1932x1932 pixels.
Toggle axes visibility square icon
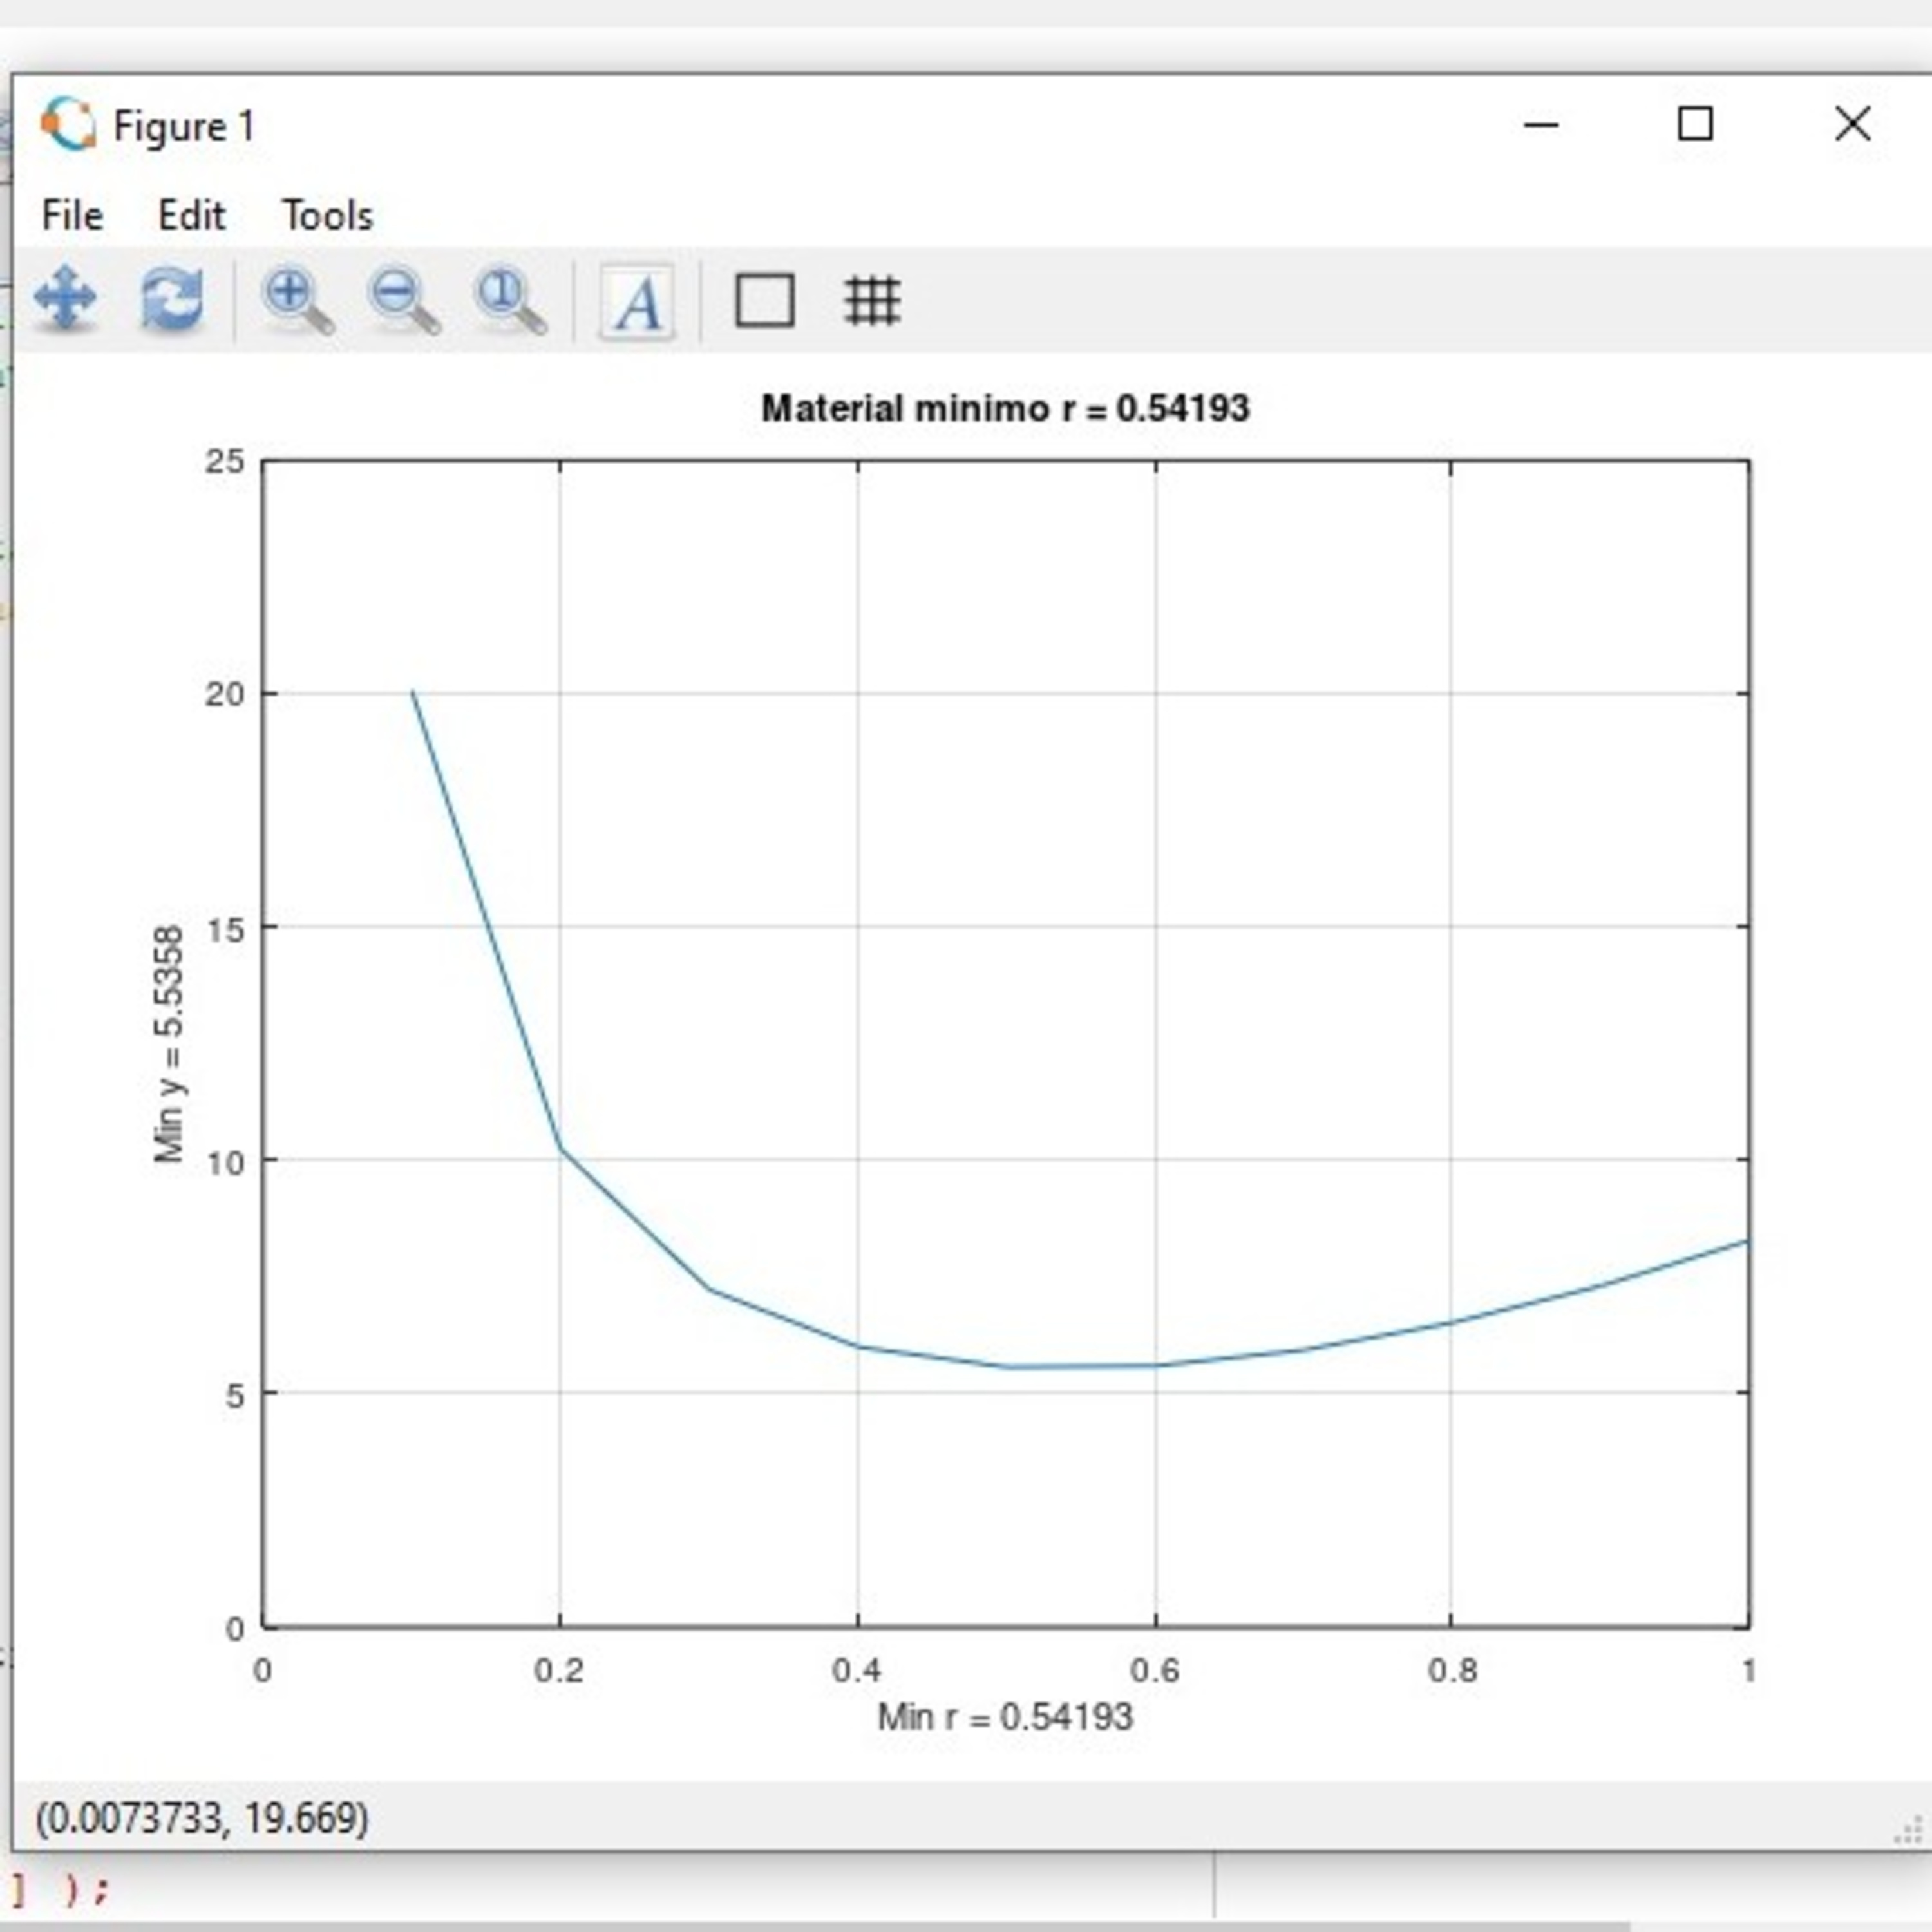click(765, 301)
